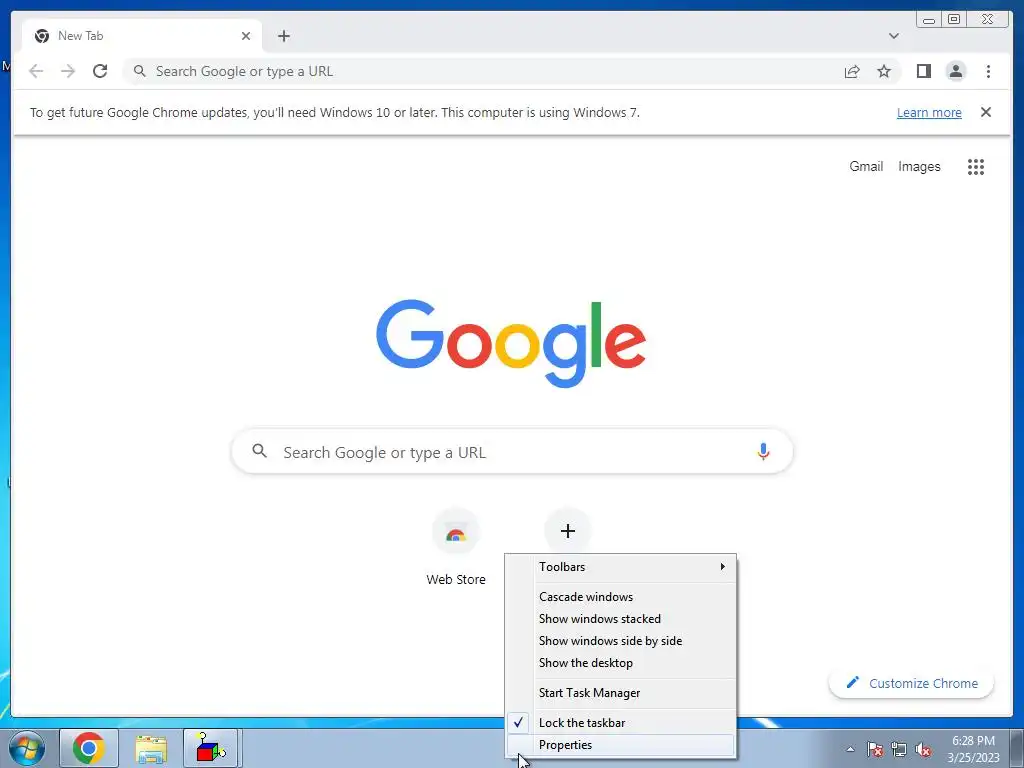The width and height of the screenshot is (1024, 768).
Task: Show hidden system tray icons
Action: click(x=850, y=749)
